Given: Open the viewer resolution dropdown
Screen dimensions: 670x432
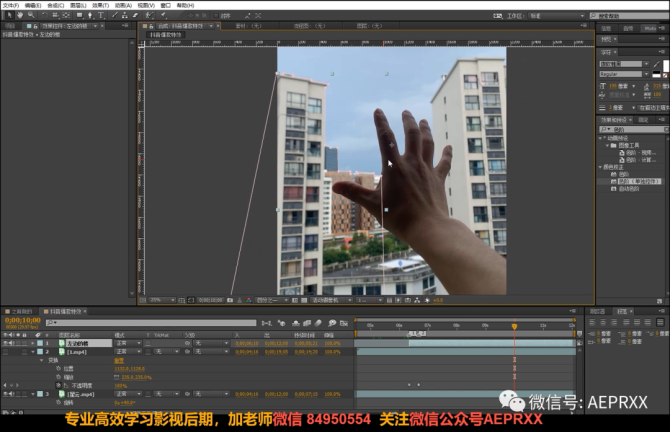Looking at the screenshot, I should click(272, 300).
